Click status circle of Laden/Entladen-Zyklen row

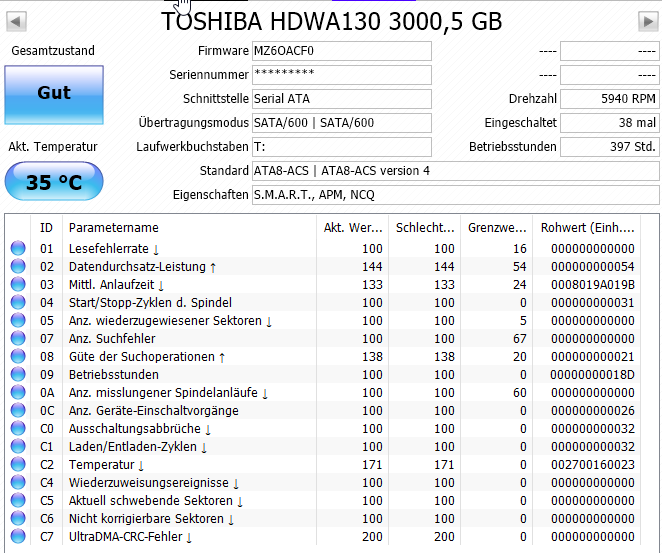18,446
